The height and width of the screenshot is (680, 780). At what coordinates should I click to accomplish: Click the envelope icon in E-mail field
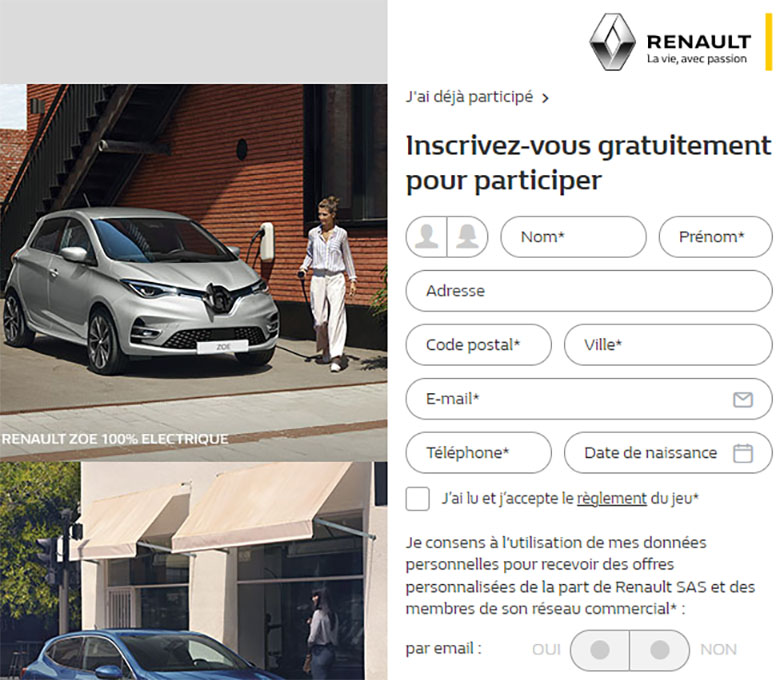point(743,399)
